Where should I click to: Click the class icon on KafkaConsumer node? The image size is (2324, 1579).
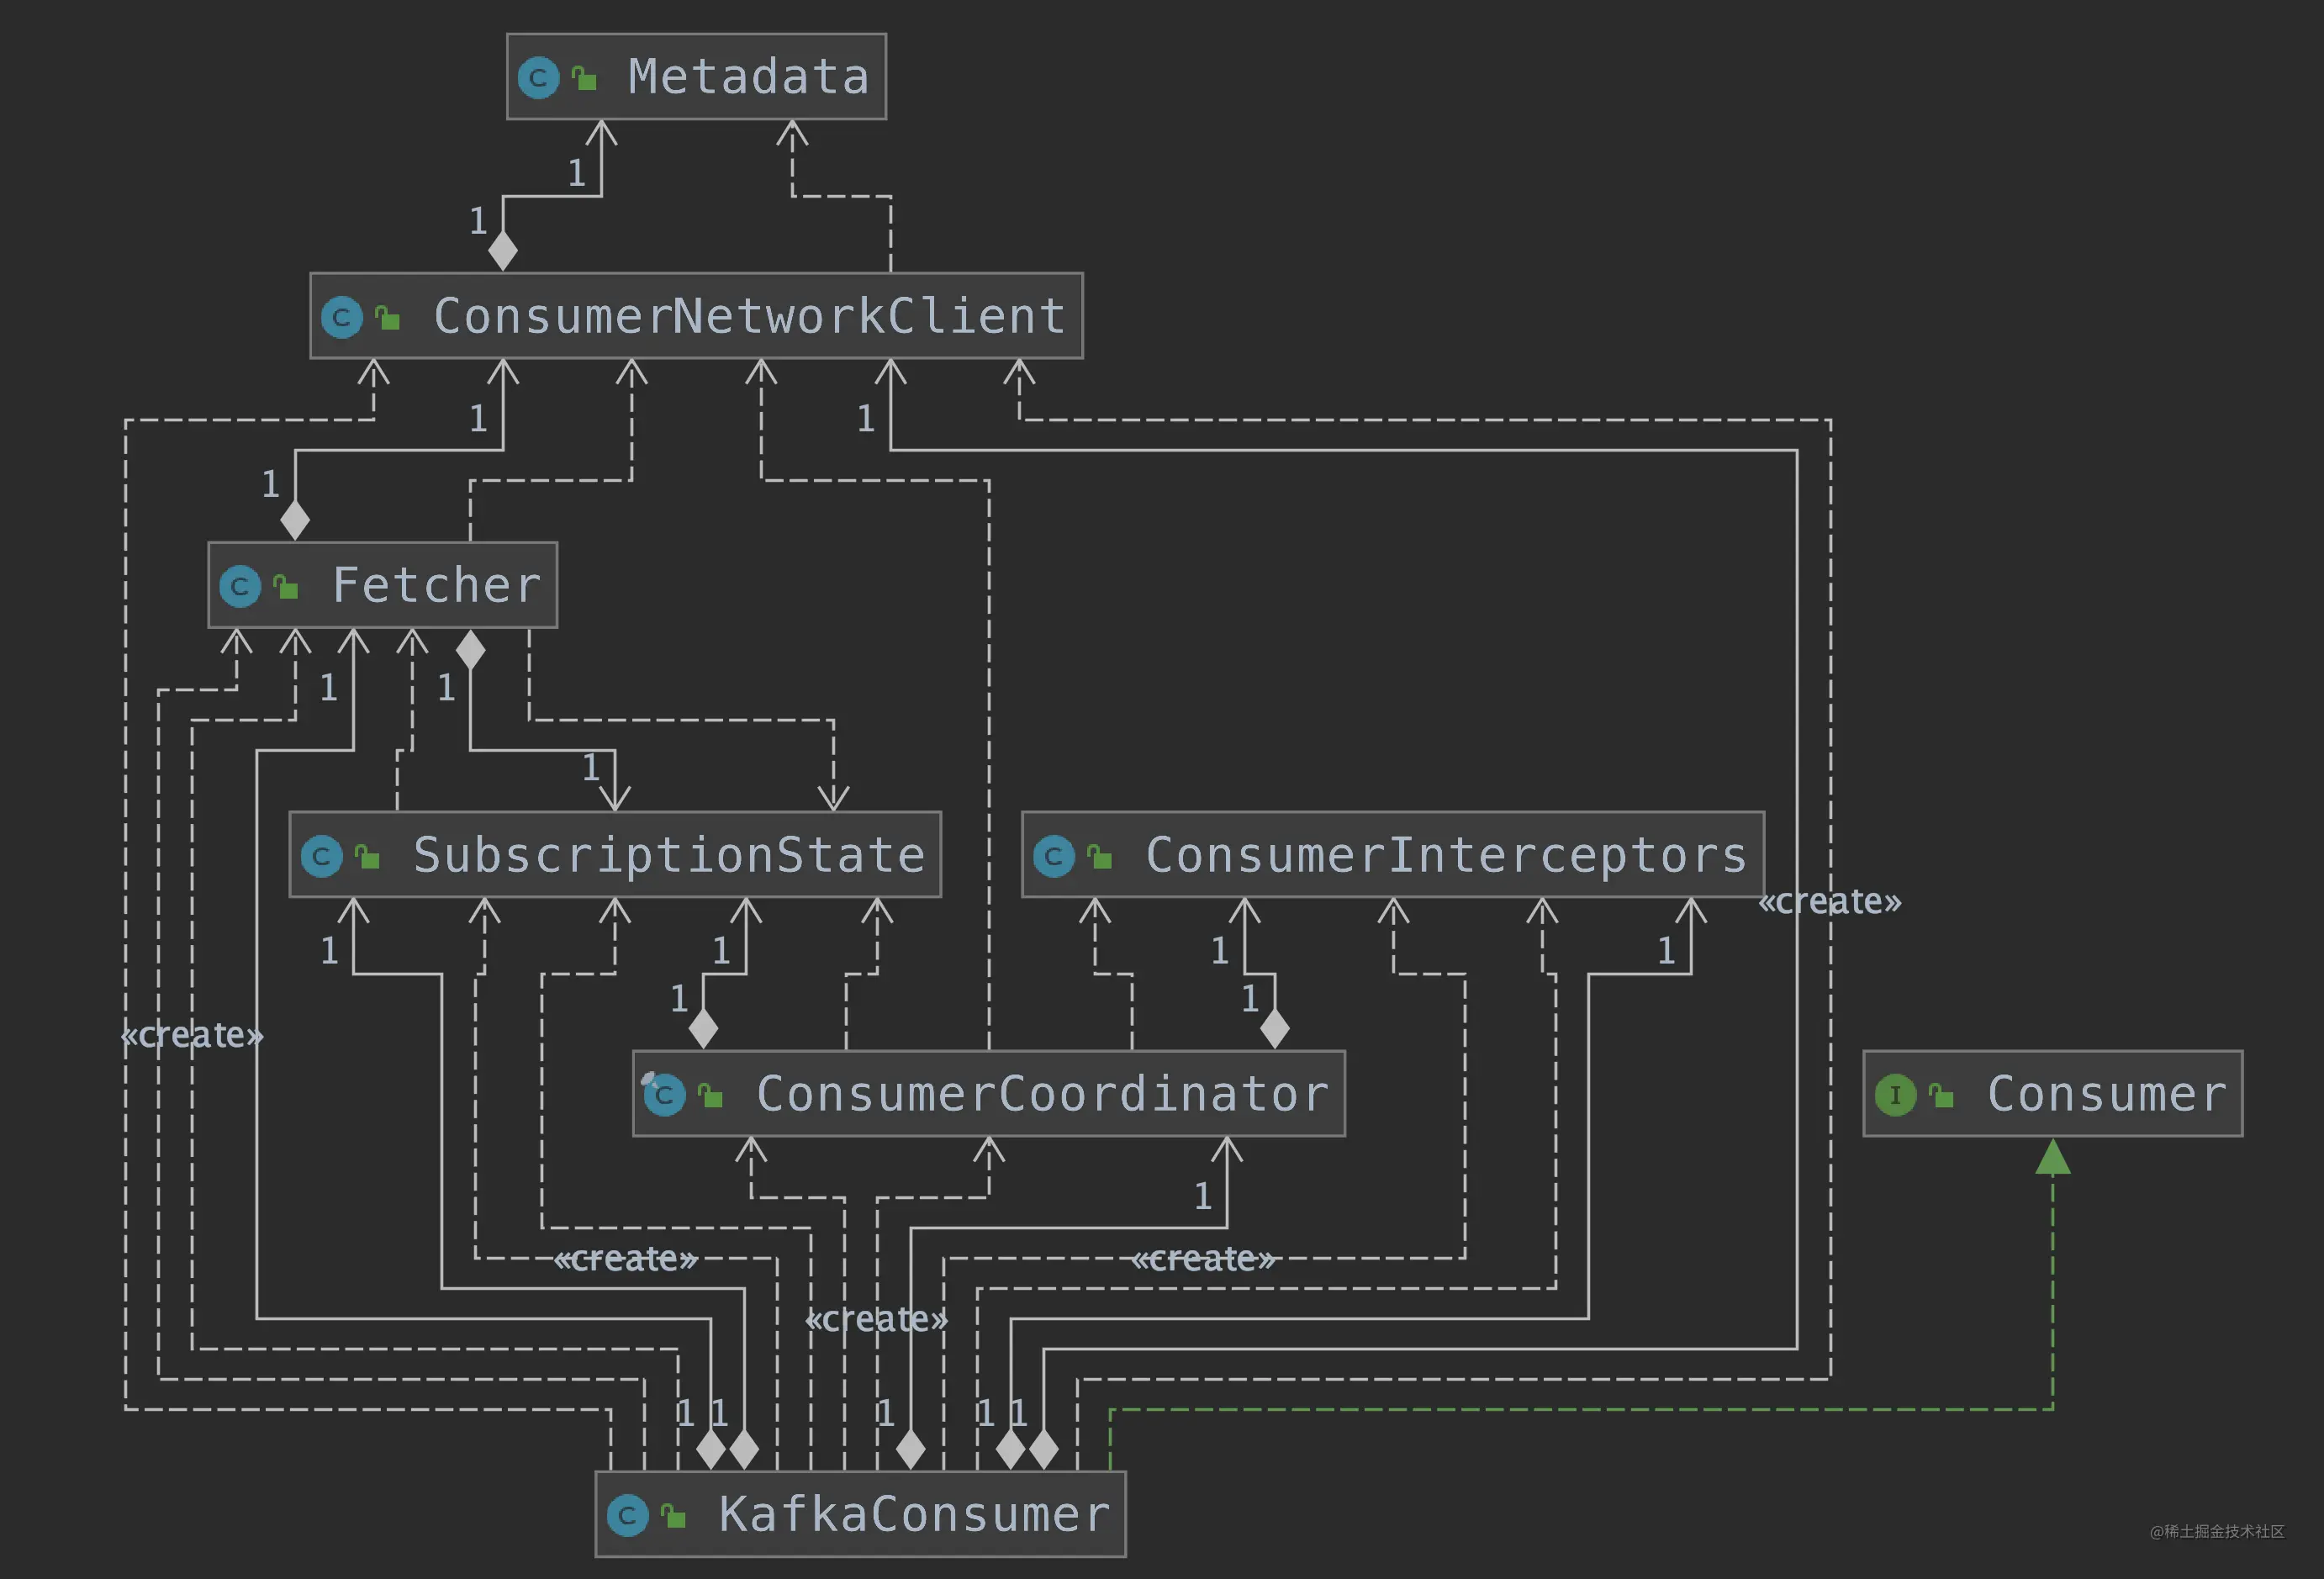point(628,1515)
